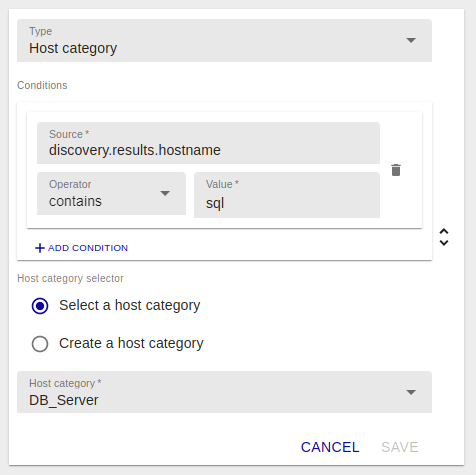
Task: Click the Type dropdown arrow icon
Action: 411,40
